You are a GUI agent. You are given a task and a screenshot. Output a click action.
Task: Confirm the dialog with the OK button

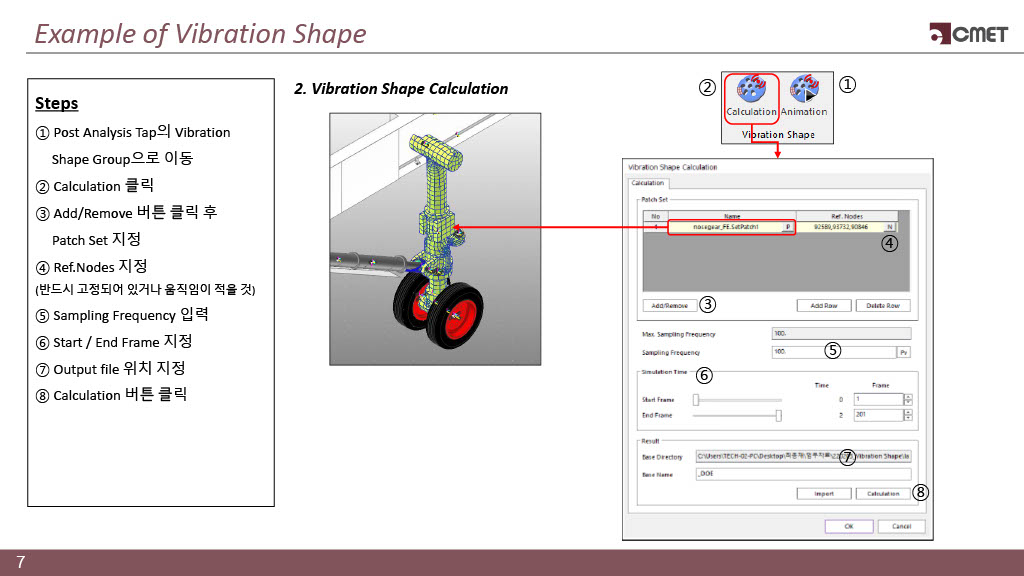tap(849, 526)
